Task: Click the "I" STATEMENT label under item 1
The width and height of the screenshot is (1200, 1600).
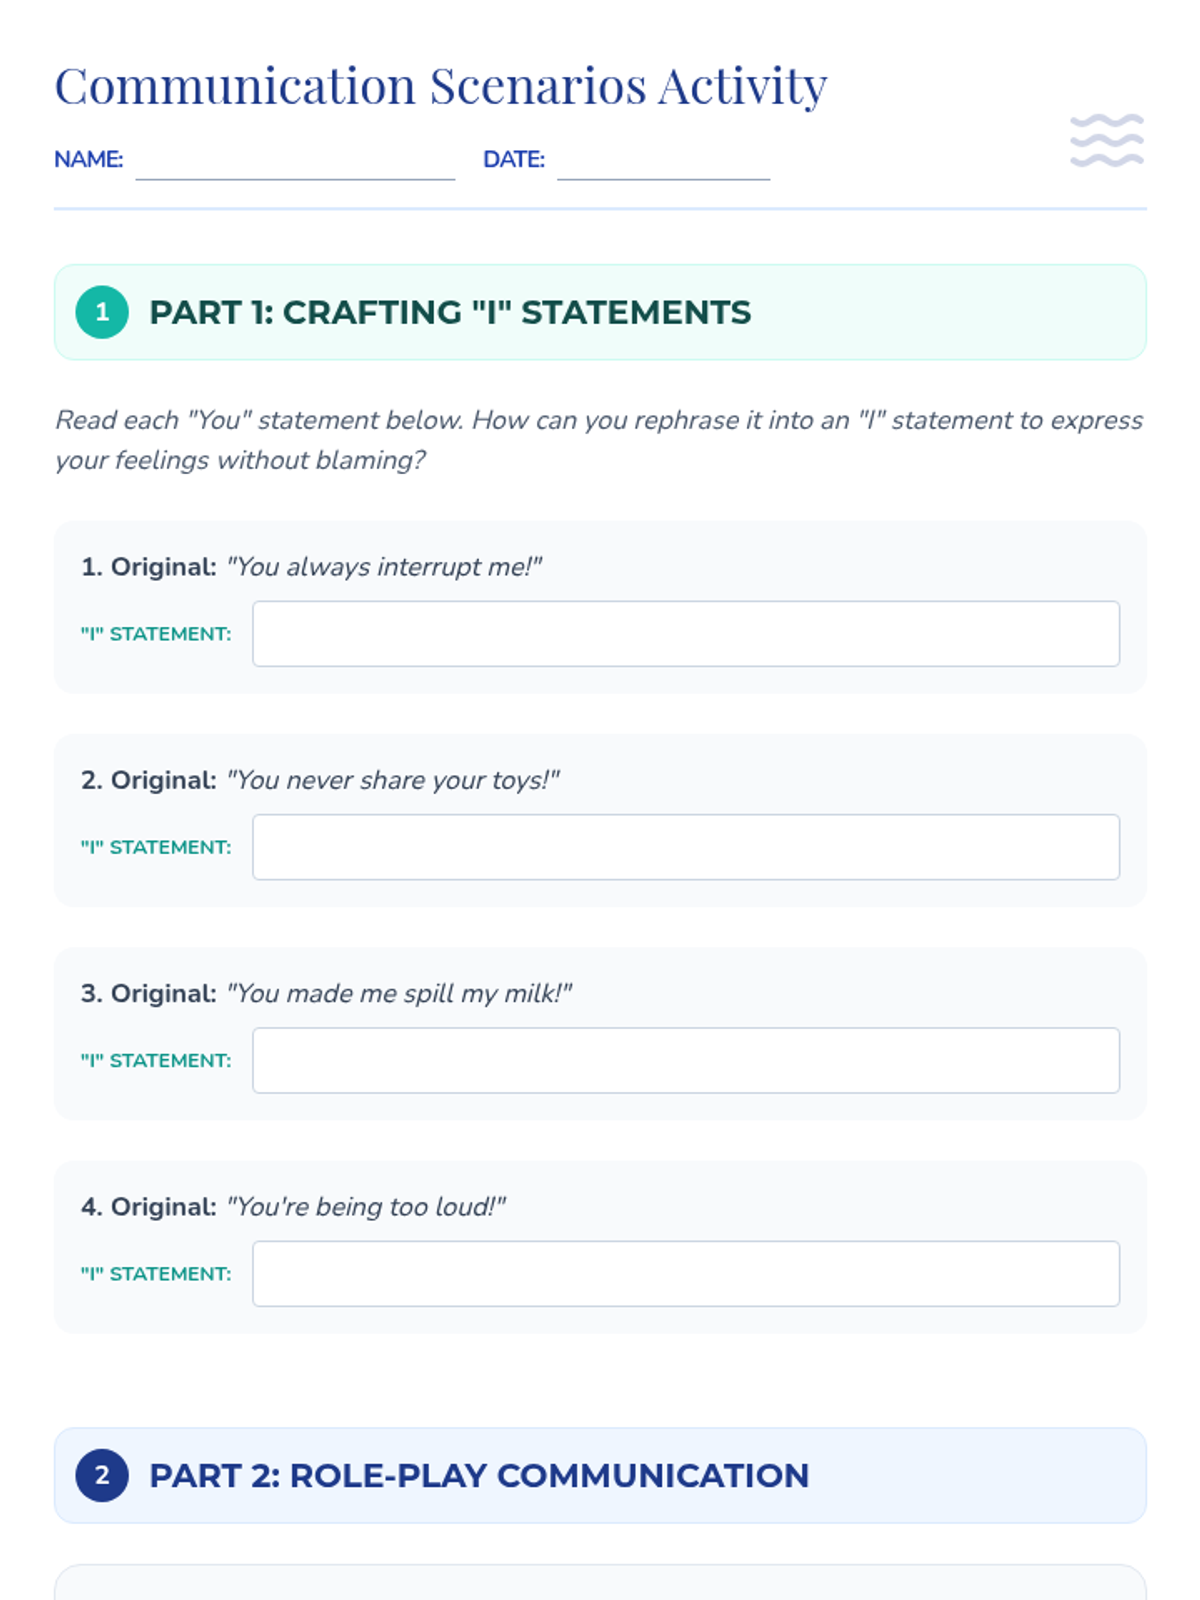Action: click(x=156, y=634)
